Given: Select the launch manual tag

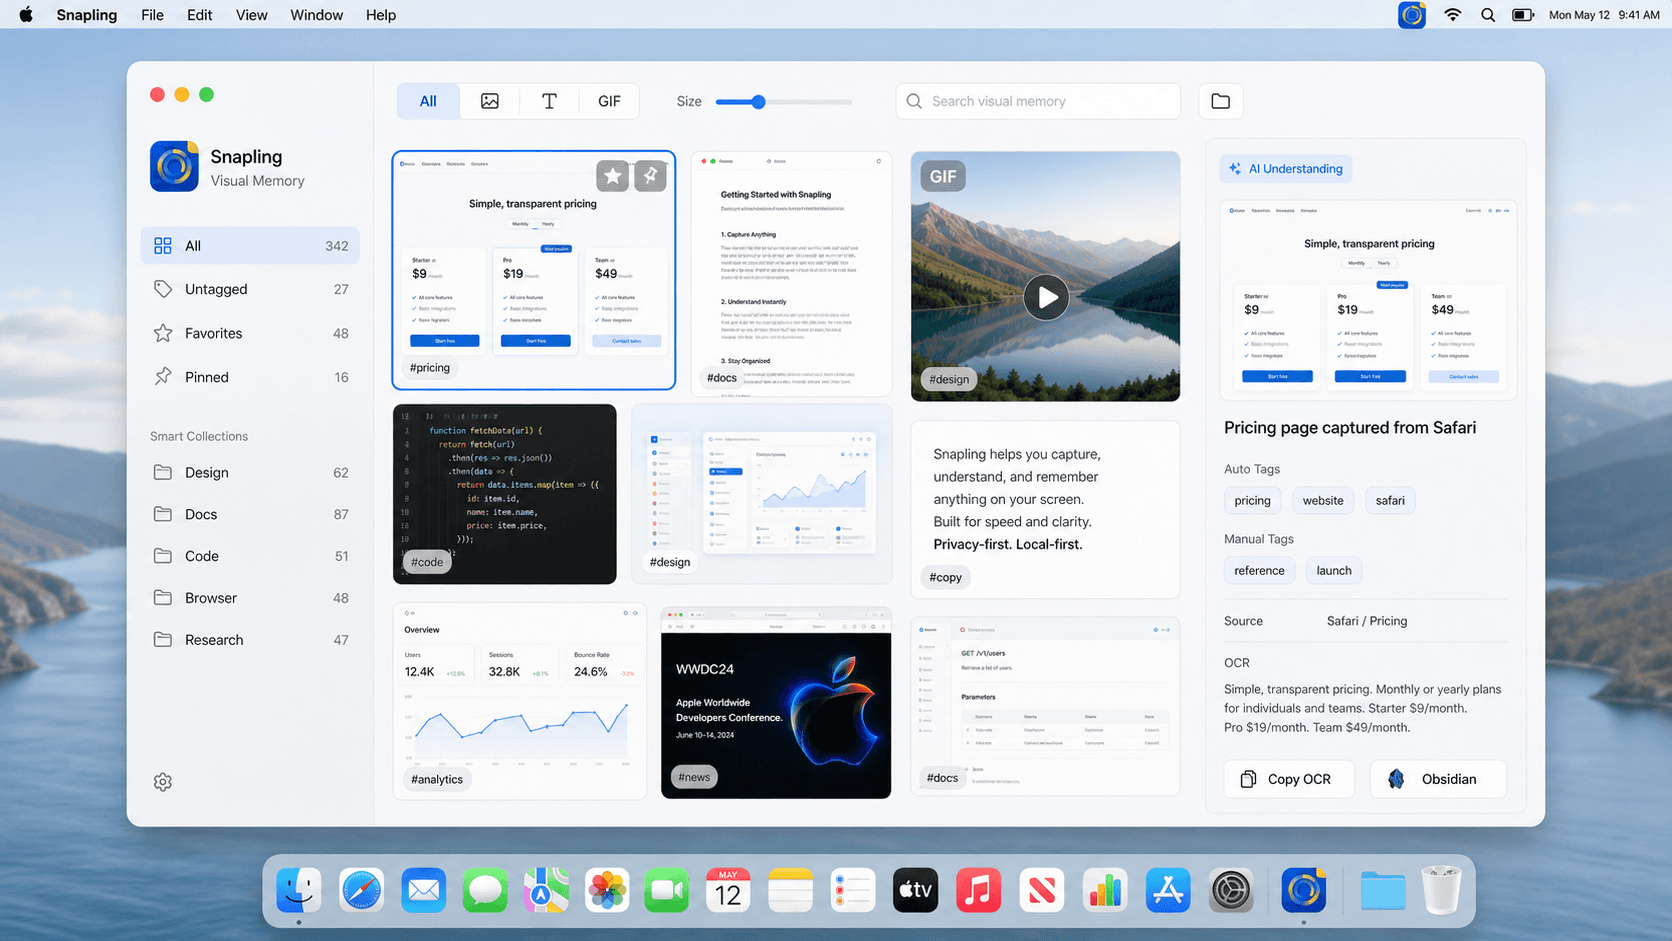Looking at the screenshot, I should 1334,570.
